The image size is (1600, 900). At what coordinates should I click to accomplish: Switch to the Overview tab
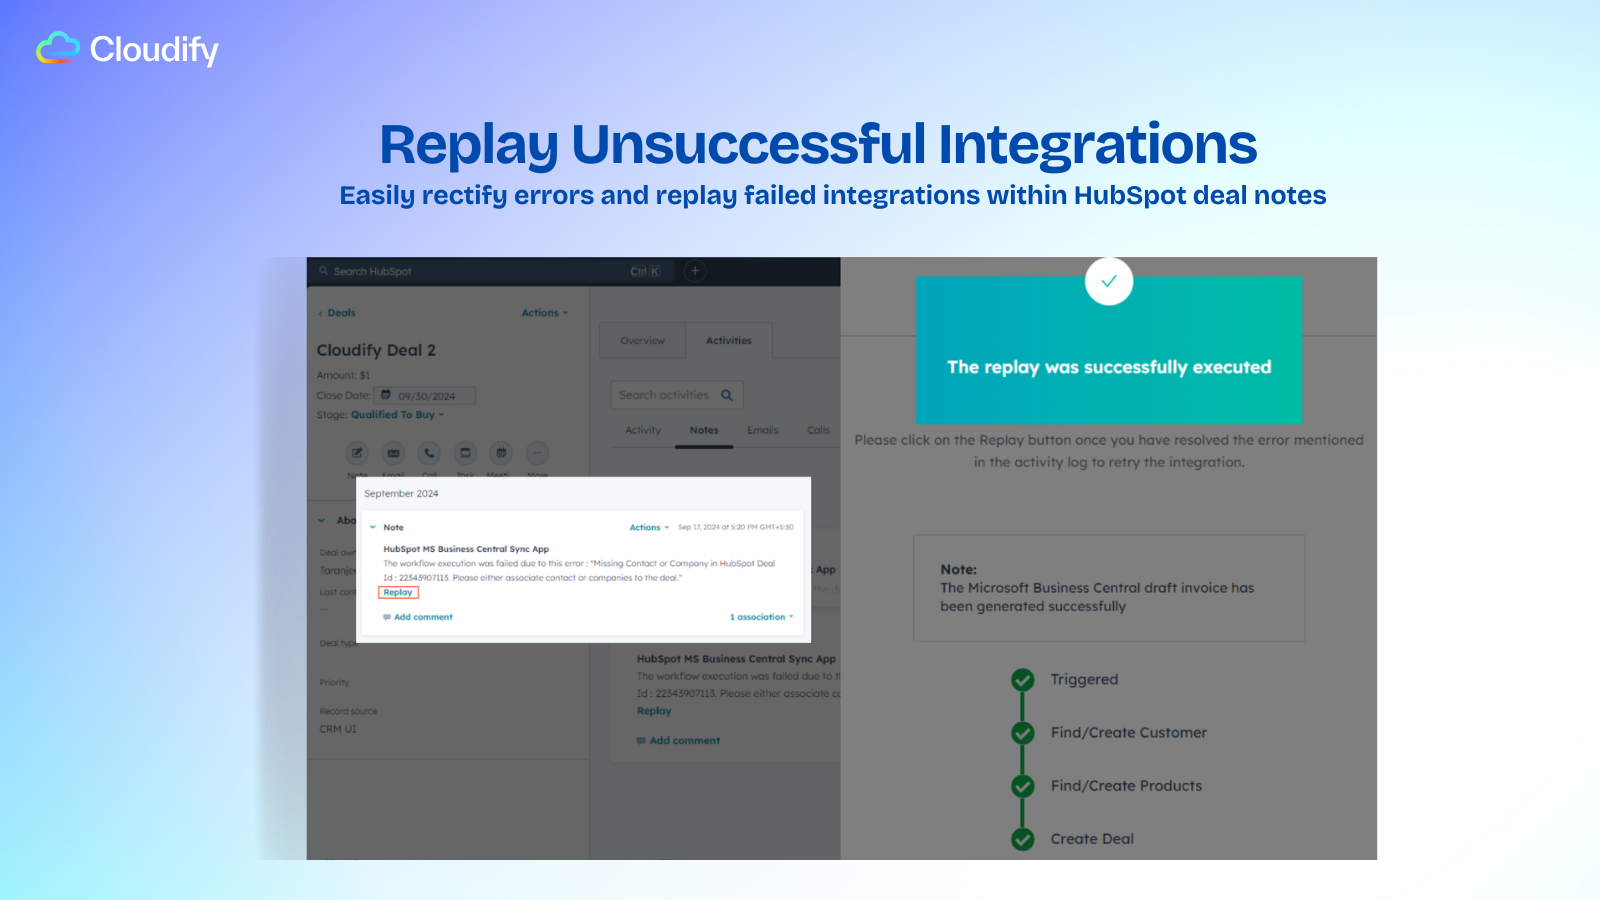[x=642, y=341]
